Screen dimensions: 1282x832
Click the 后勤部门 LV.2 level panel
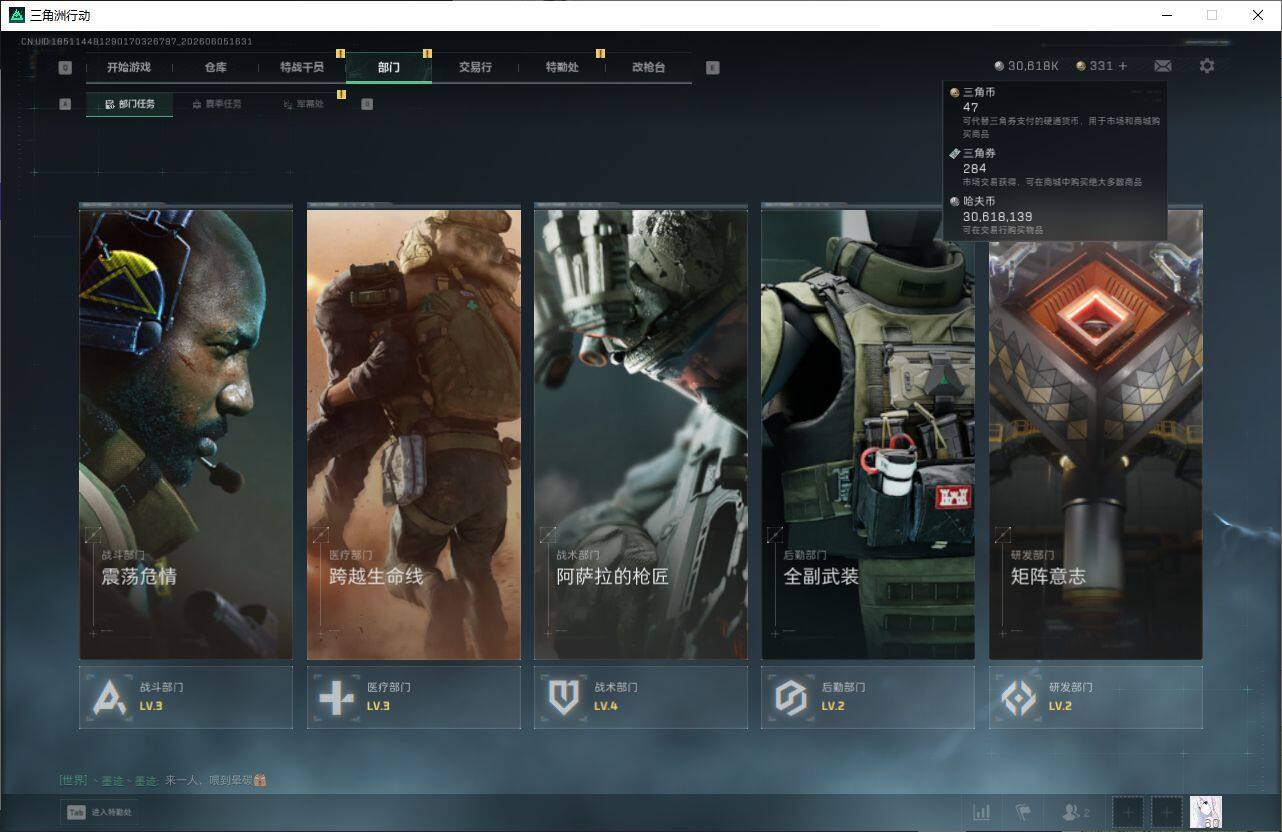pyautogui.click(x=868, y=697)
